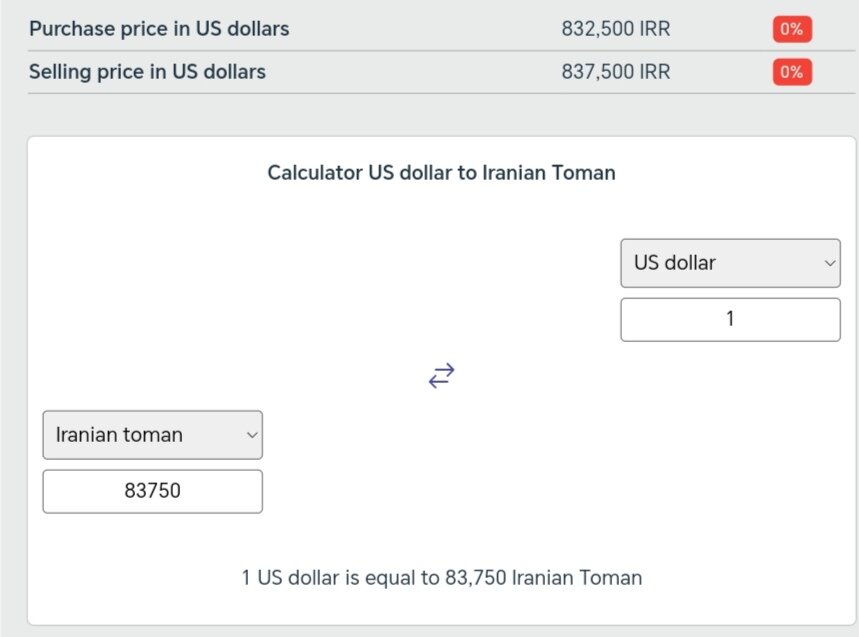
Task: Click the swap icon between the currency fields
Action: [x=441, y=375]
